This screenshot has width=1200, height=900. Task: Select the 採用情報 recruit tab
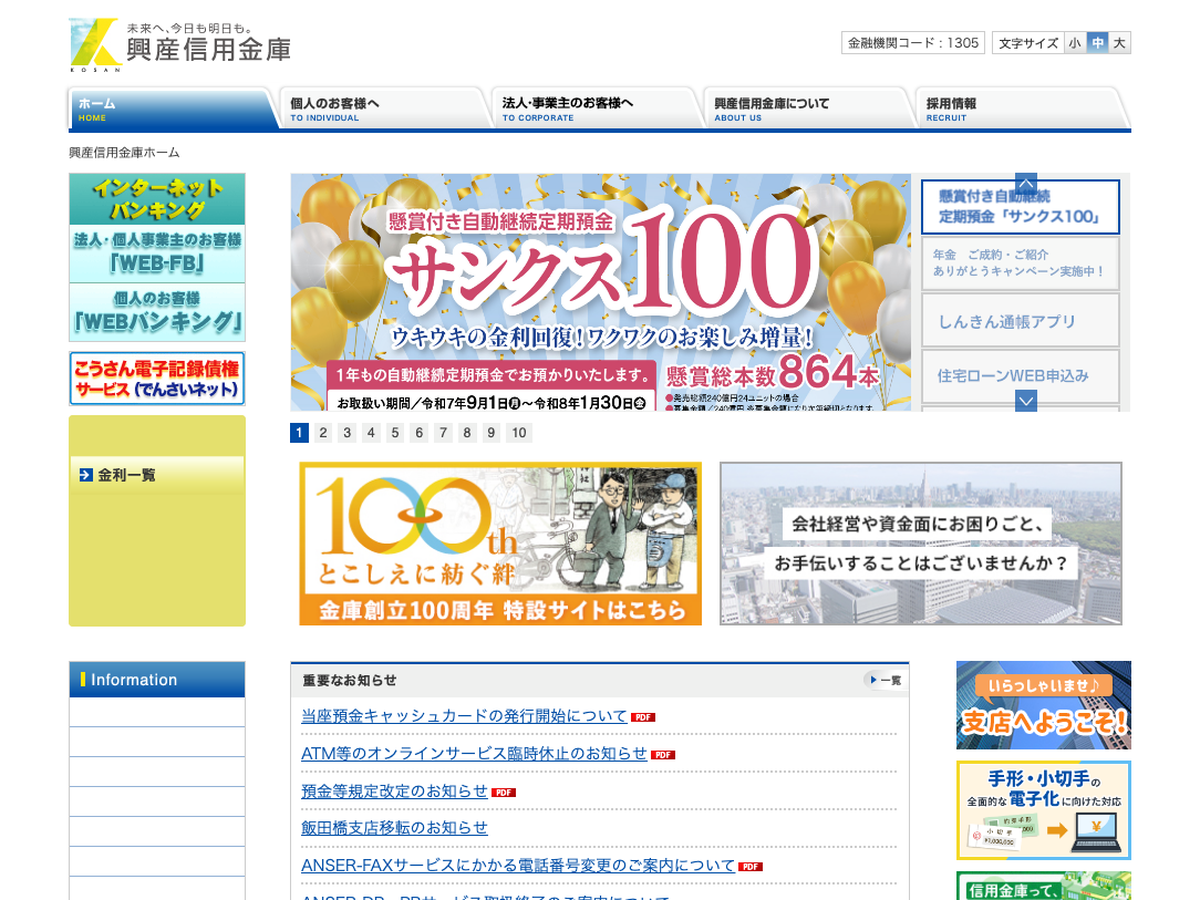[x=1020, y=108]
